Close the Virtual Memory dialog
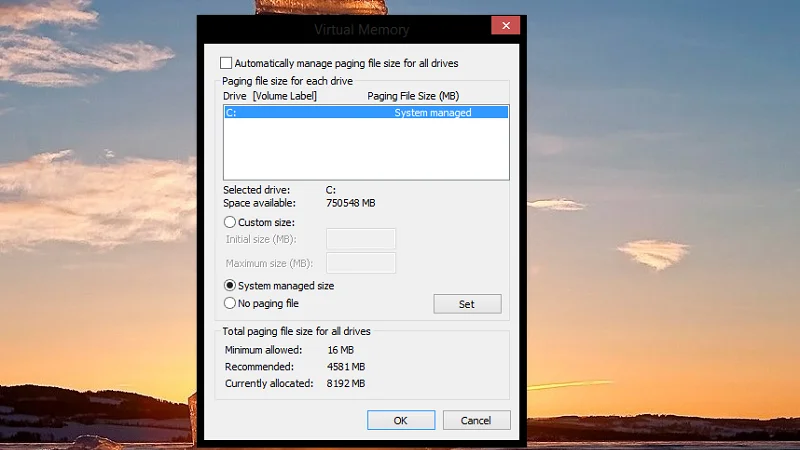This screenshot has width=800, height=450. [x=505, y=26]
